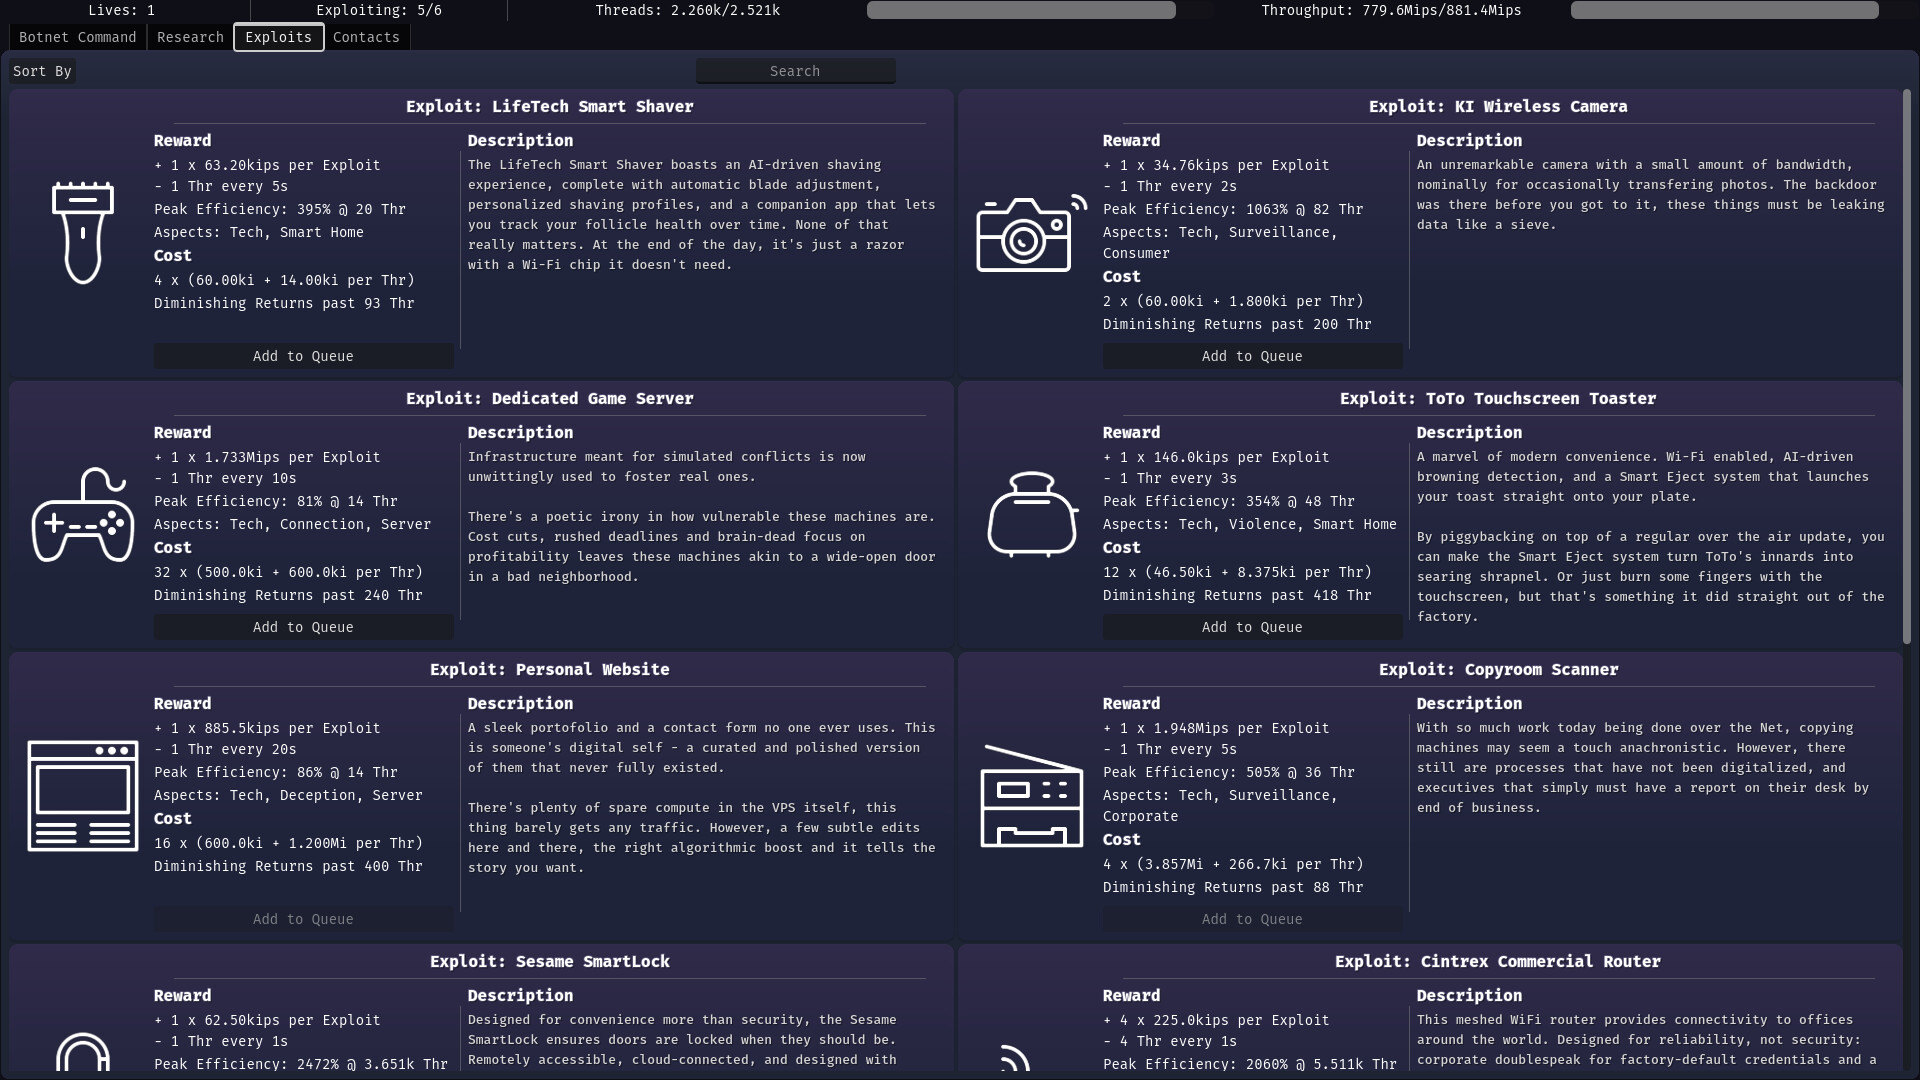Click the Personal Website browser icon
The width and height of the screenshot is (1920, 1080).
point(82,796)
